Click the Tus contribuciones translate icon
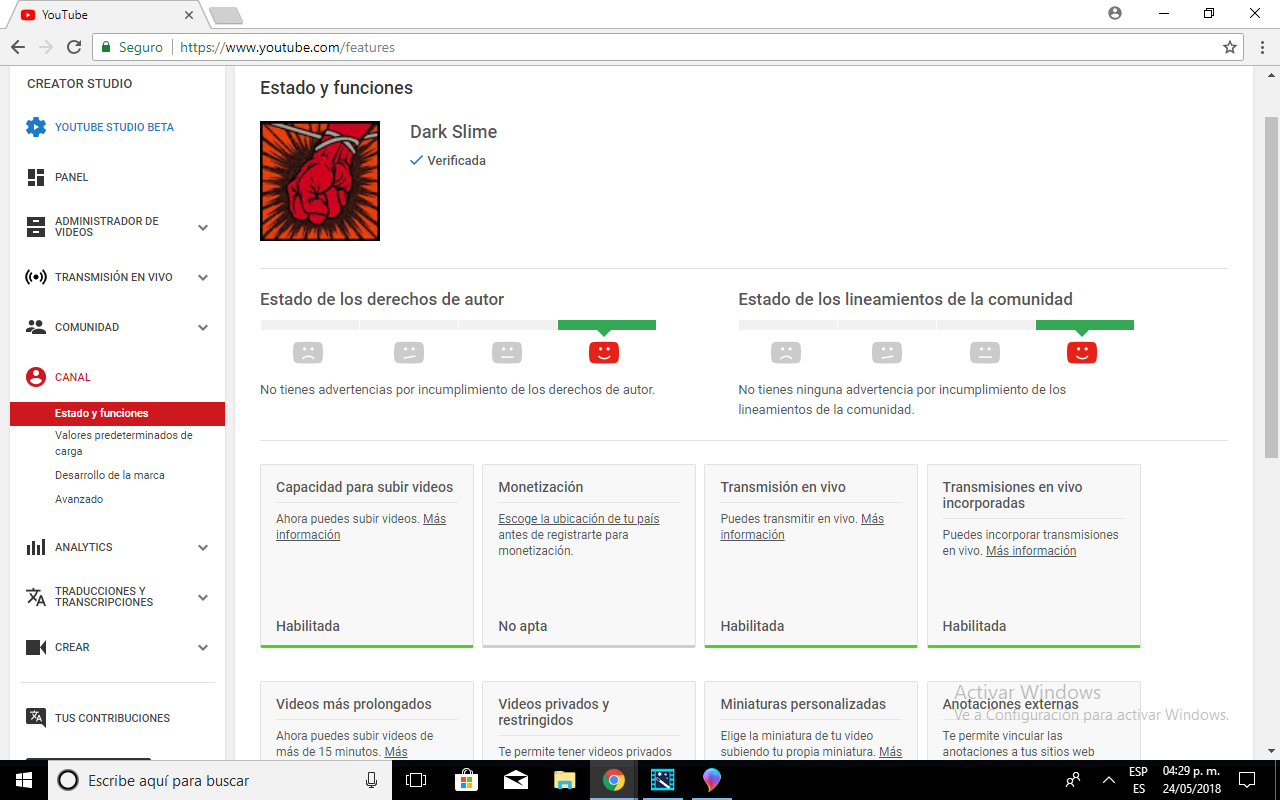 (x=35, y=718)
